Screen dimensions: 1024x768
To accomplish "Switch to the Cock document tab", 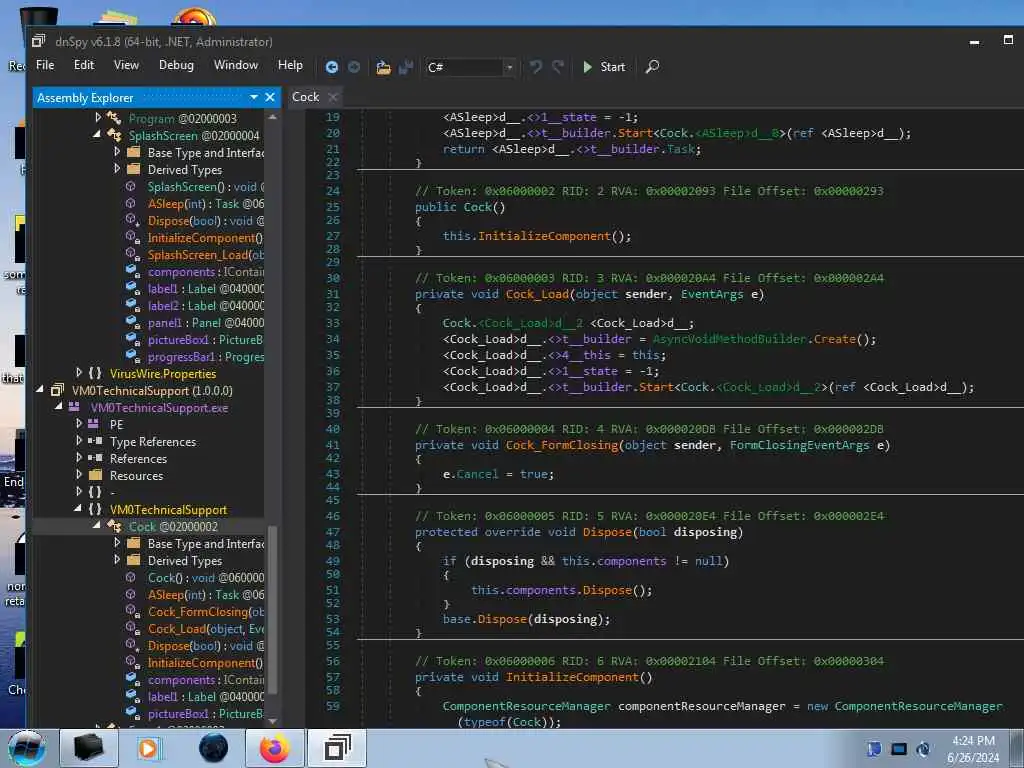I will click(305, 97).
